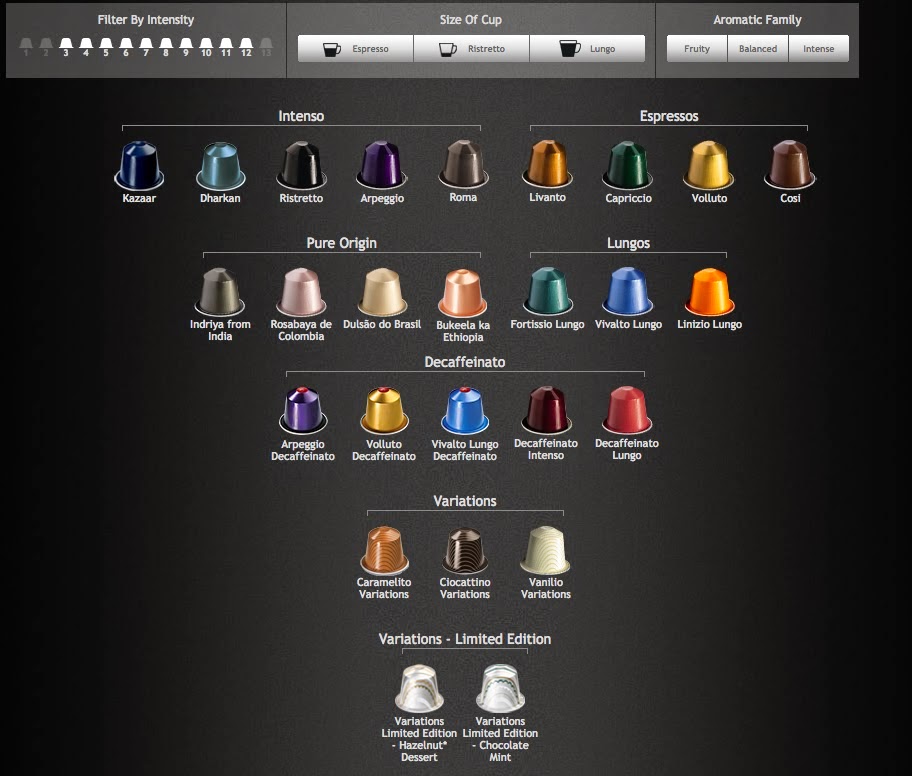Viewport: 912px width, 776px height.
Task: Pick the Vanilio Variations capsule
Action: [546, 550]
